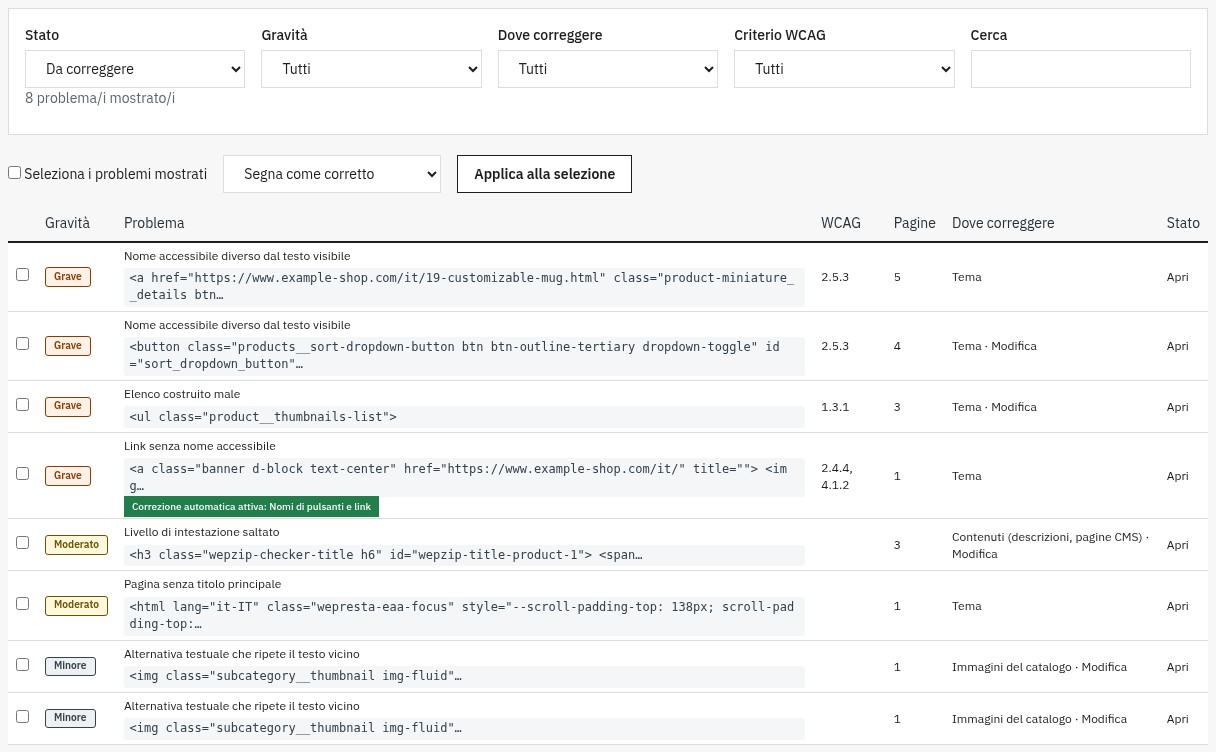Image resolution: width=1216 pixels, height=752 pixels.
Task: Click the Pagine value 5 in mug row
Action: coord(898,277)
